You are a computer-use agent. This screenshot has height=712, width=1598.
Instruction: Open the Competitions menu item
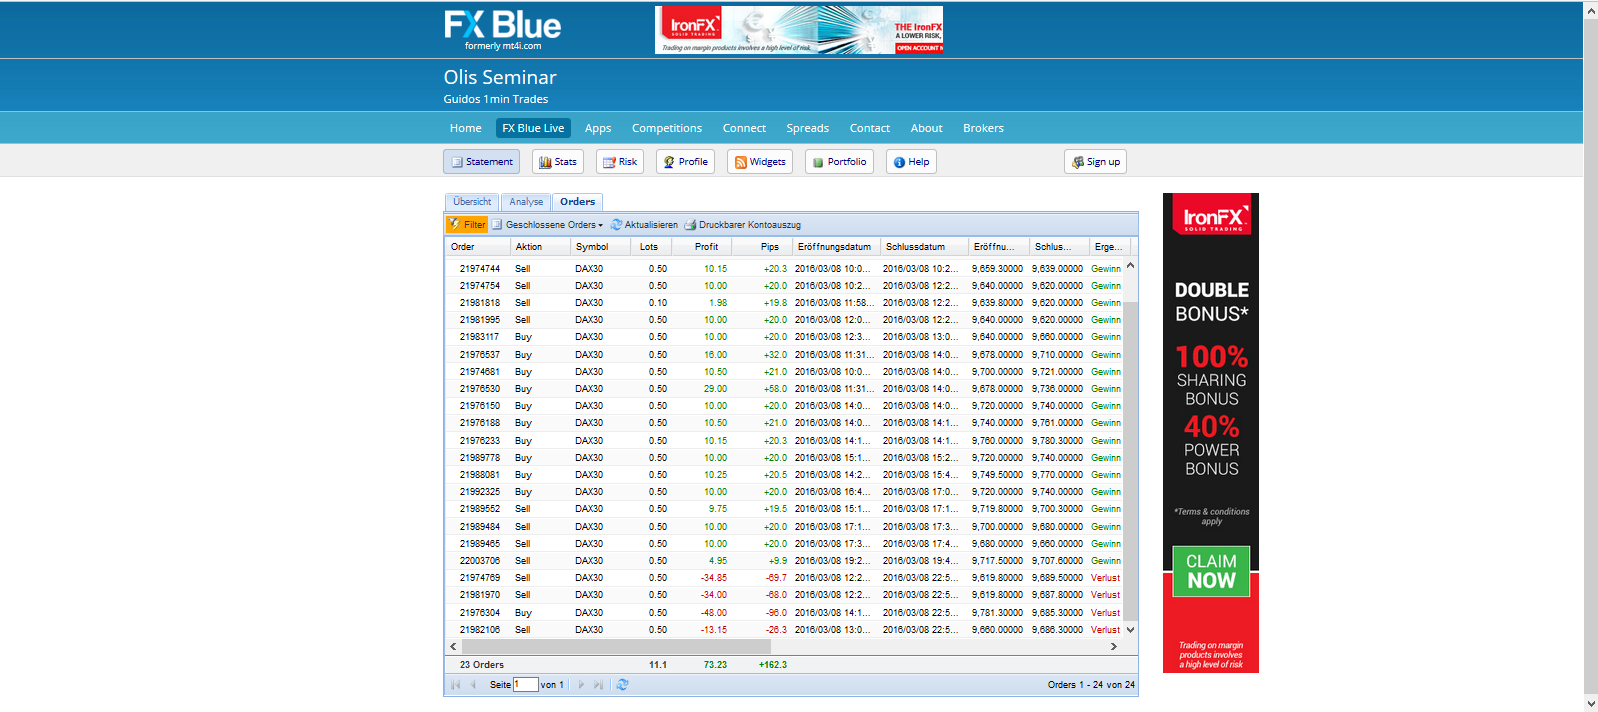point(667,128)
